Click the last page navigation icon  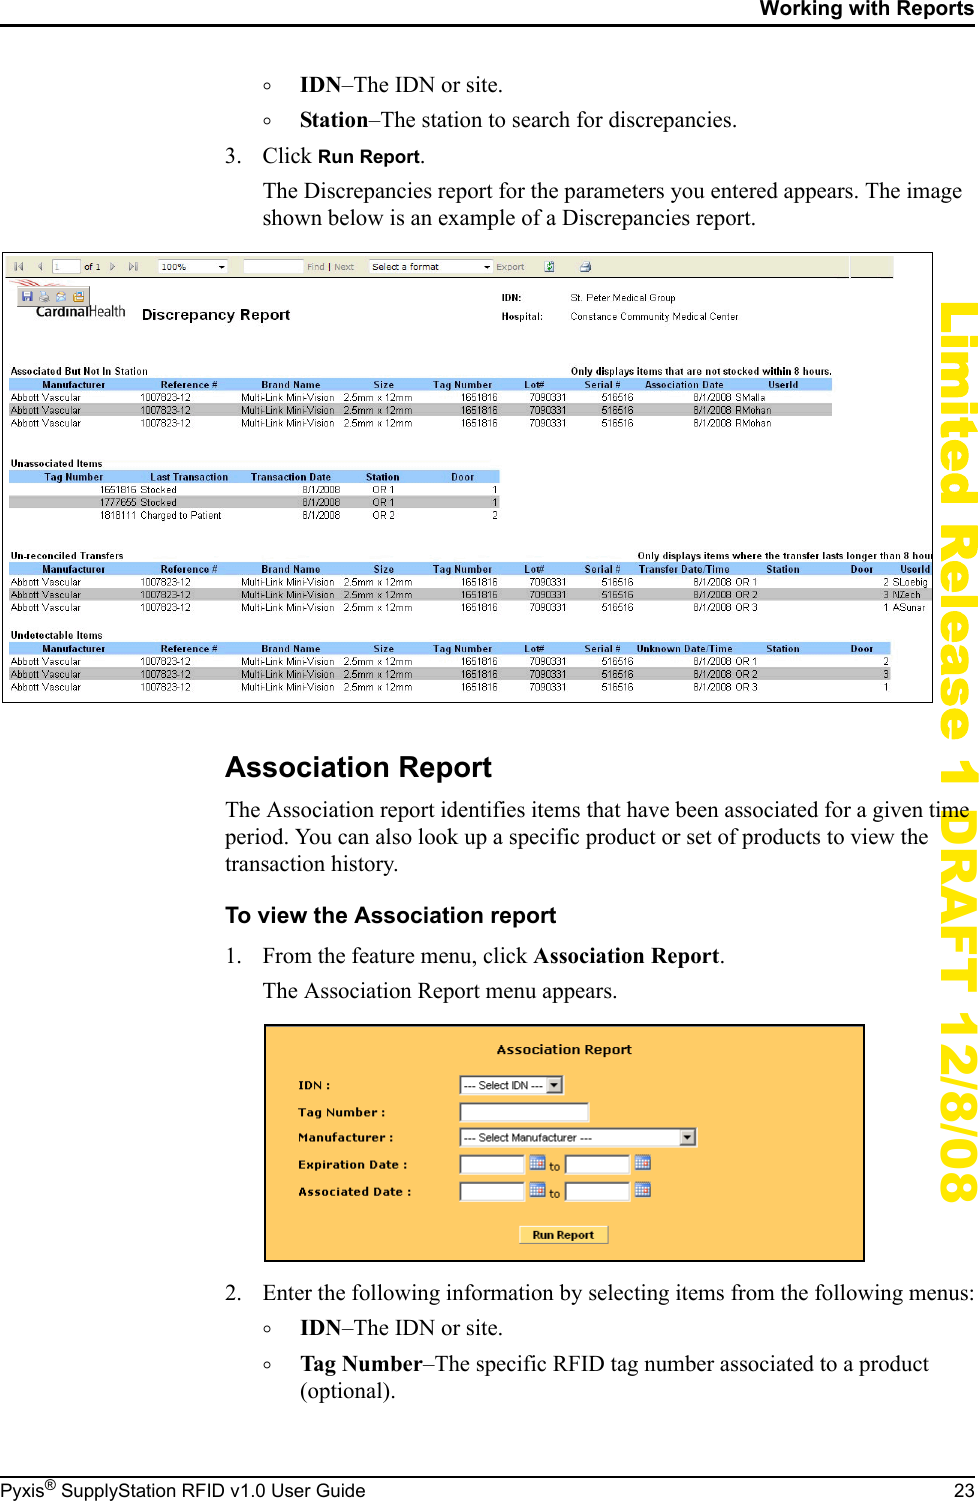tap(133, 266)
